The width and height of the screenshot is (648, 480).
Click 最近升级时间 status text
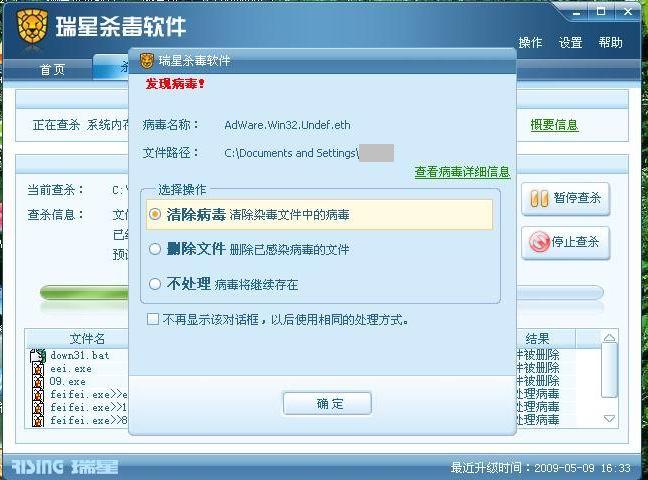coord(541,468)
